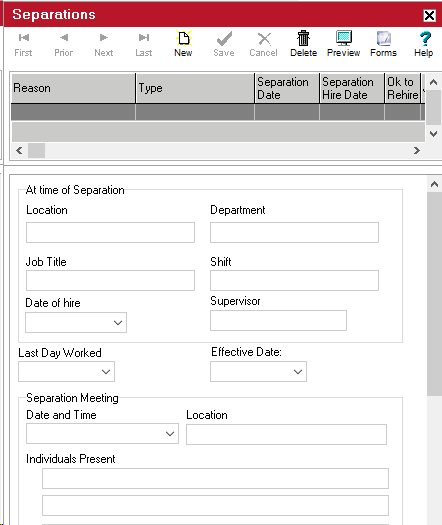The width and height of the screenshot is (442, 525).
Task: Open the Last Day Worked date dropdown
Action: coord(106,372)
